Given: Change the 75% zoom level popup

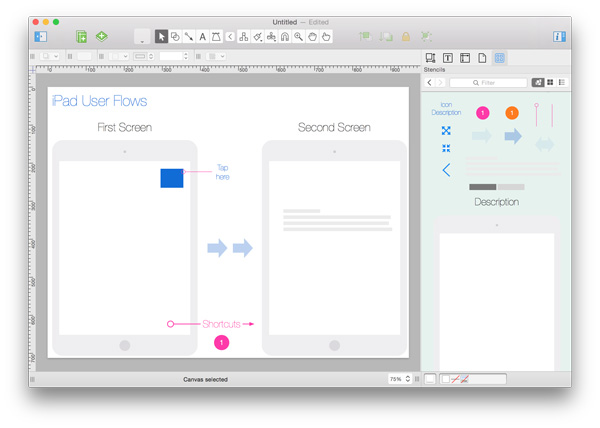Looking at the screenshot, I should (399, 379).
